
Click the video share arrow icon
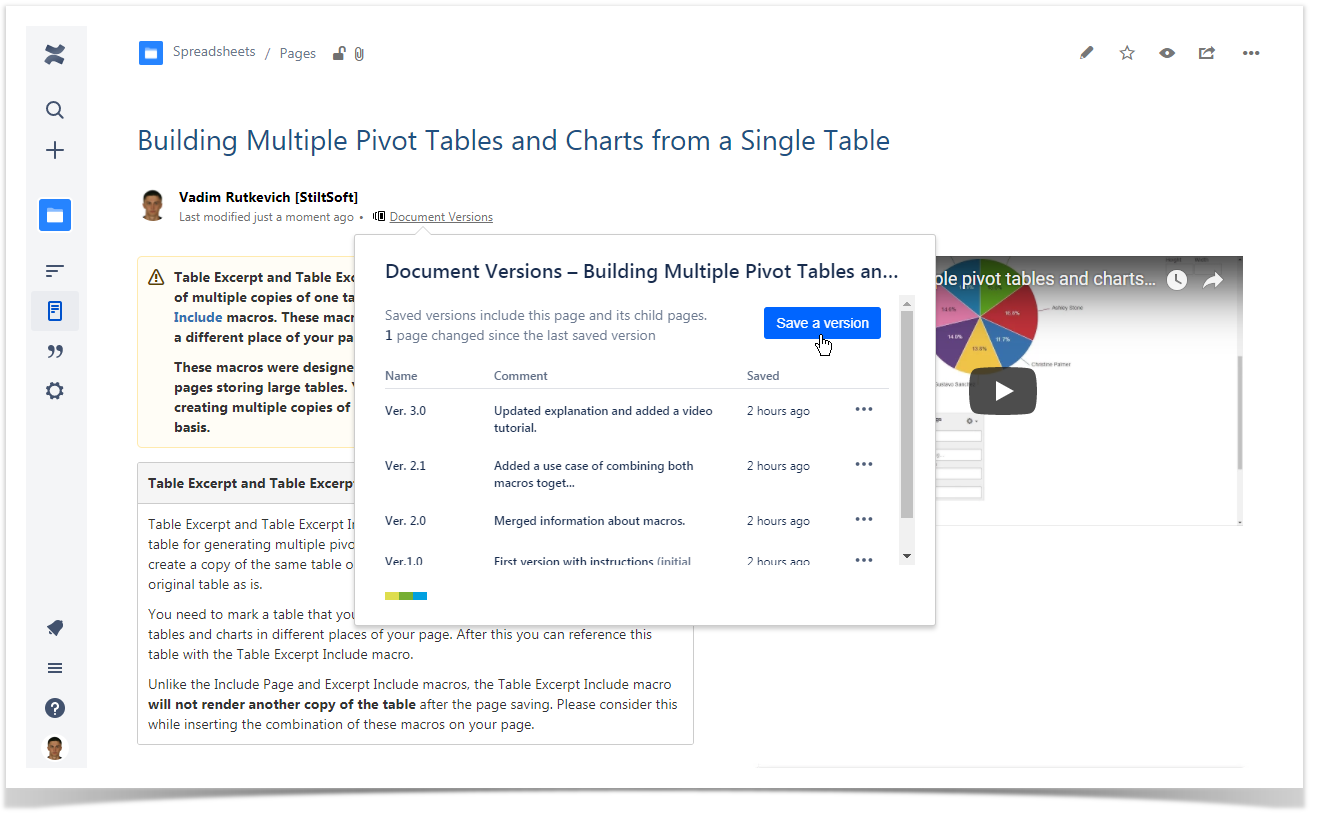(x=1213, y=281)
